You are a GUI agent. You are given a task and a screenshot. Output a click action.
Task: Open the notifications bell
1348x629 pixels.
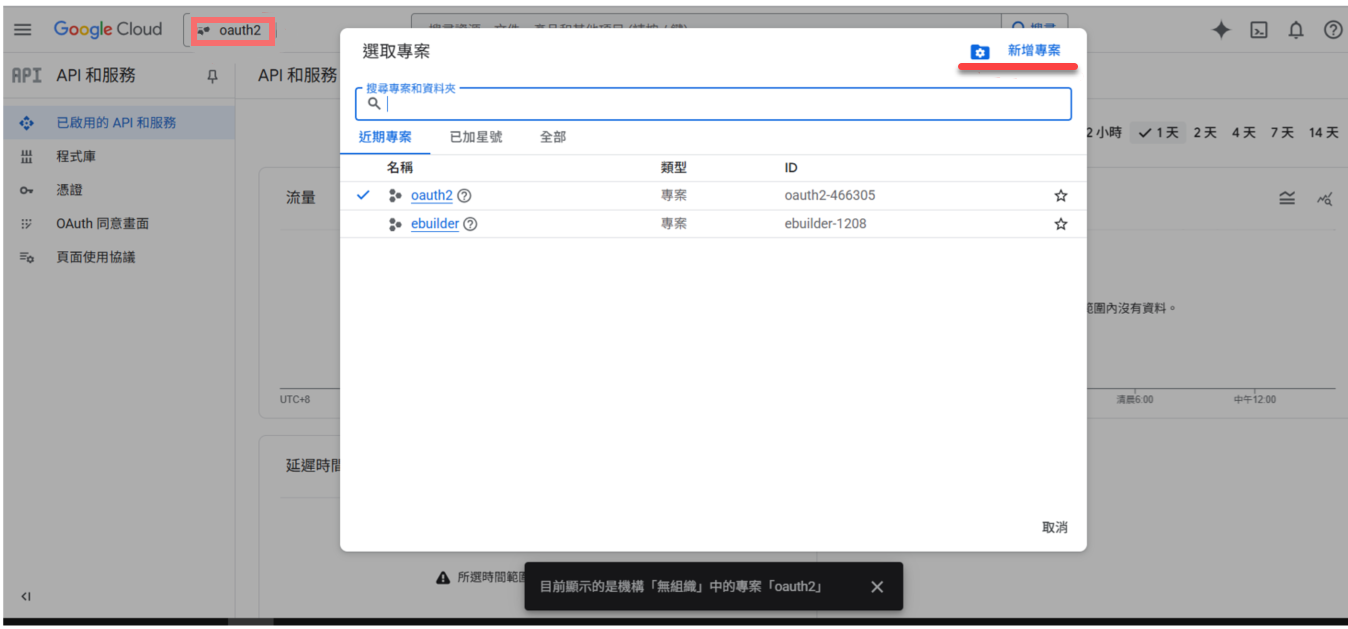1296,30
